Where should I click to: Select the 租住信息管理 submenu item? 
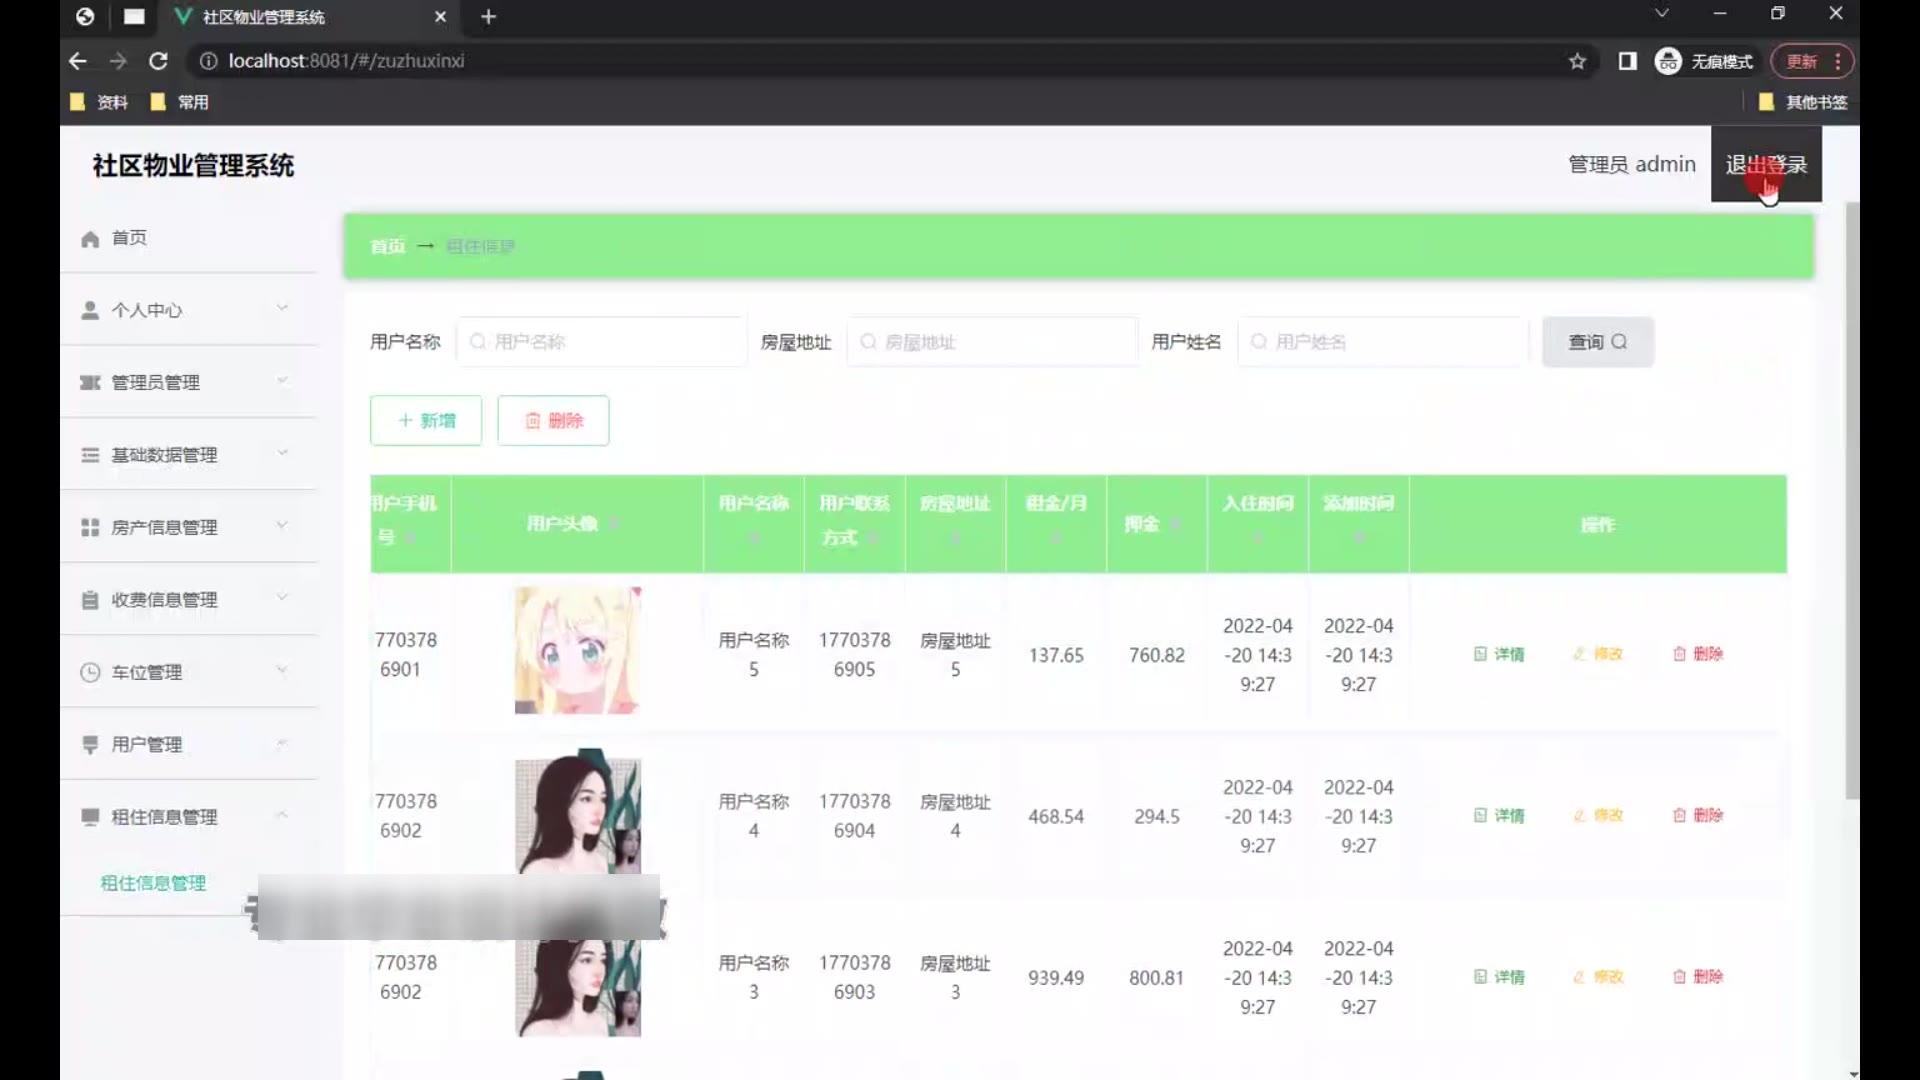pyautogui.click(x=153, y=883)
